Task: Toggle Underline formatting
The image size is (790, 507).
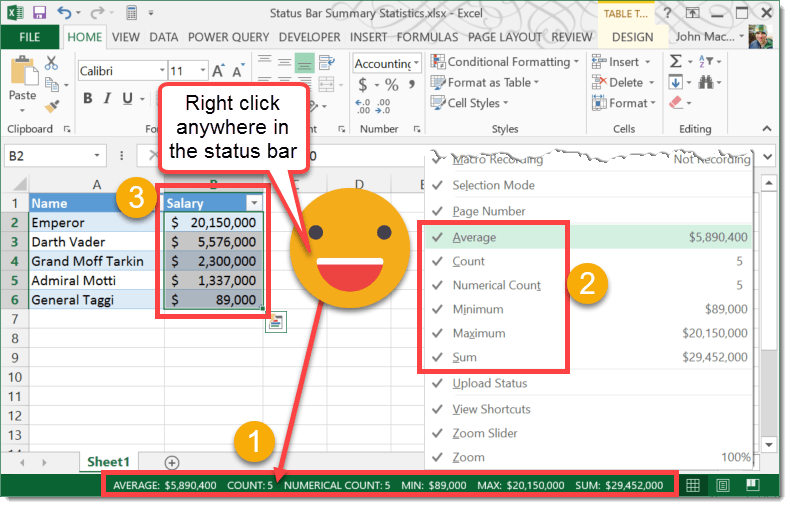Action: (127, 98)
